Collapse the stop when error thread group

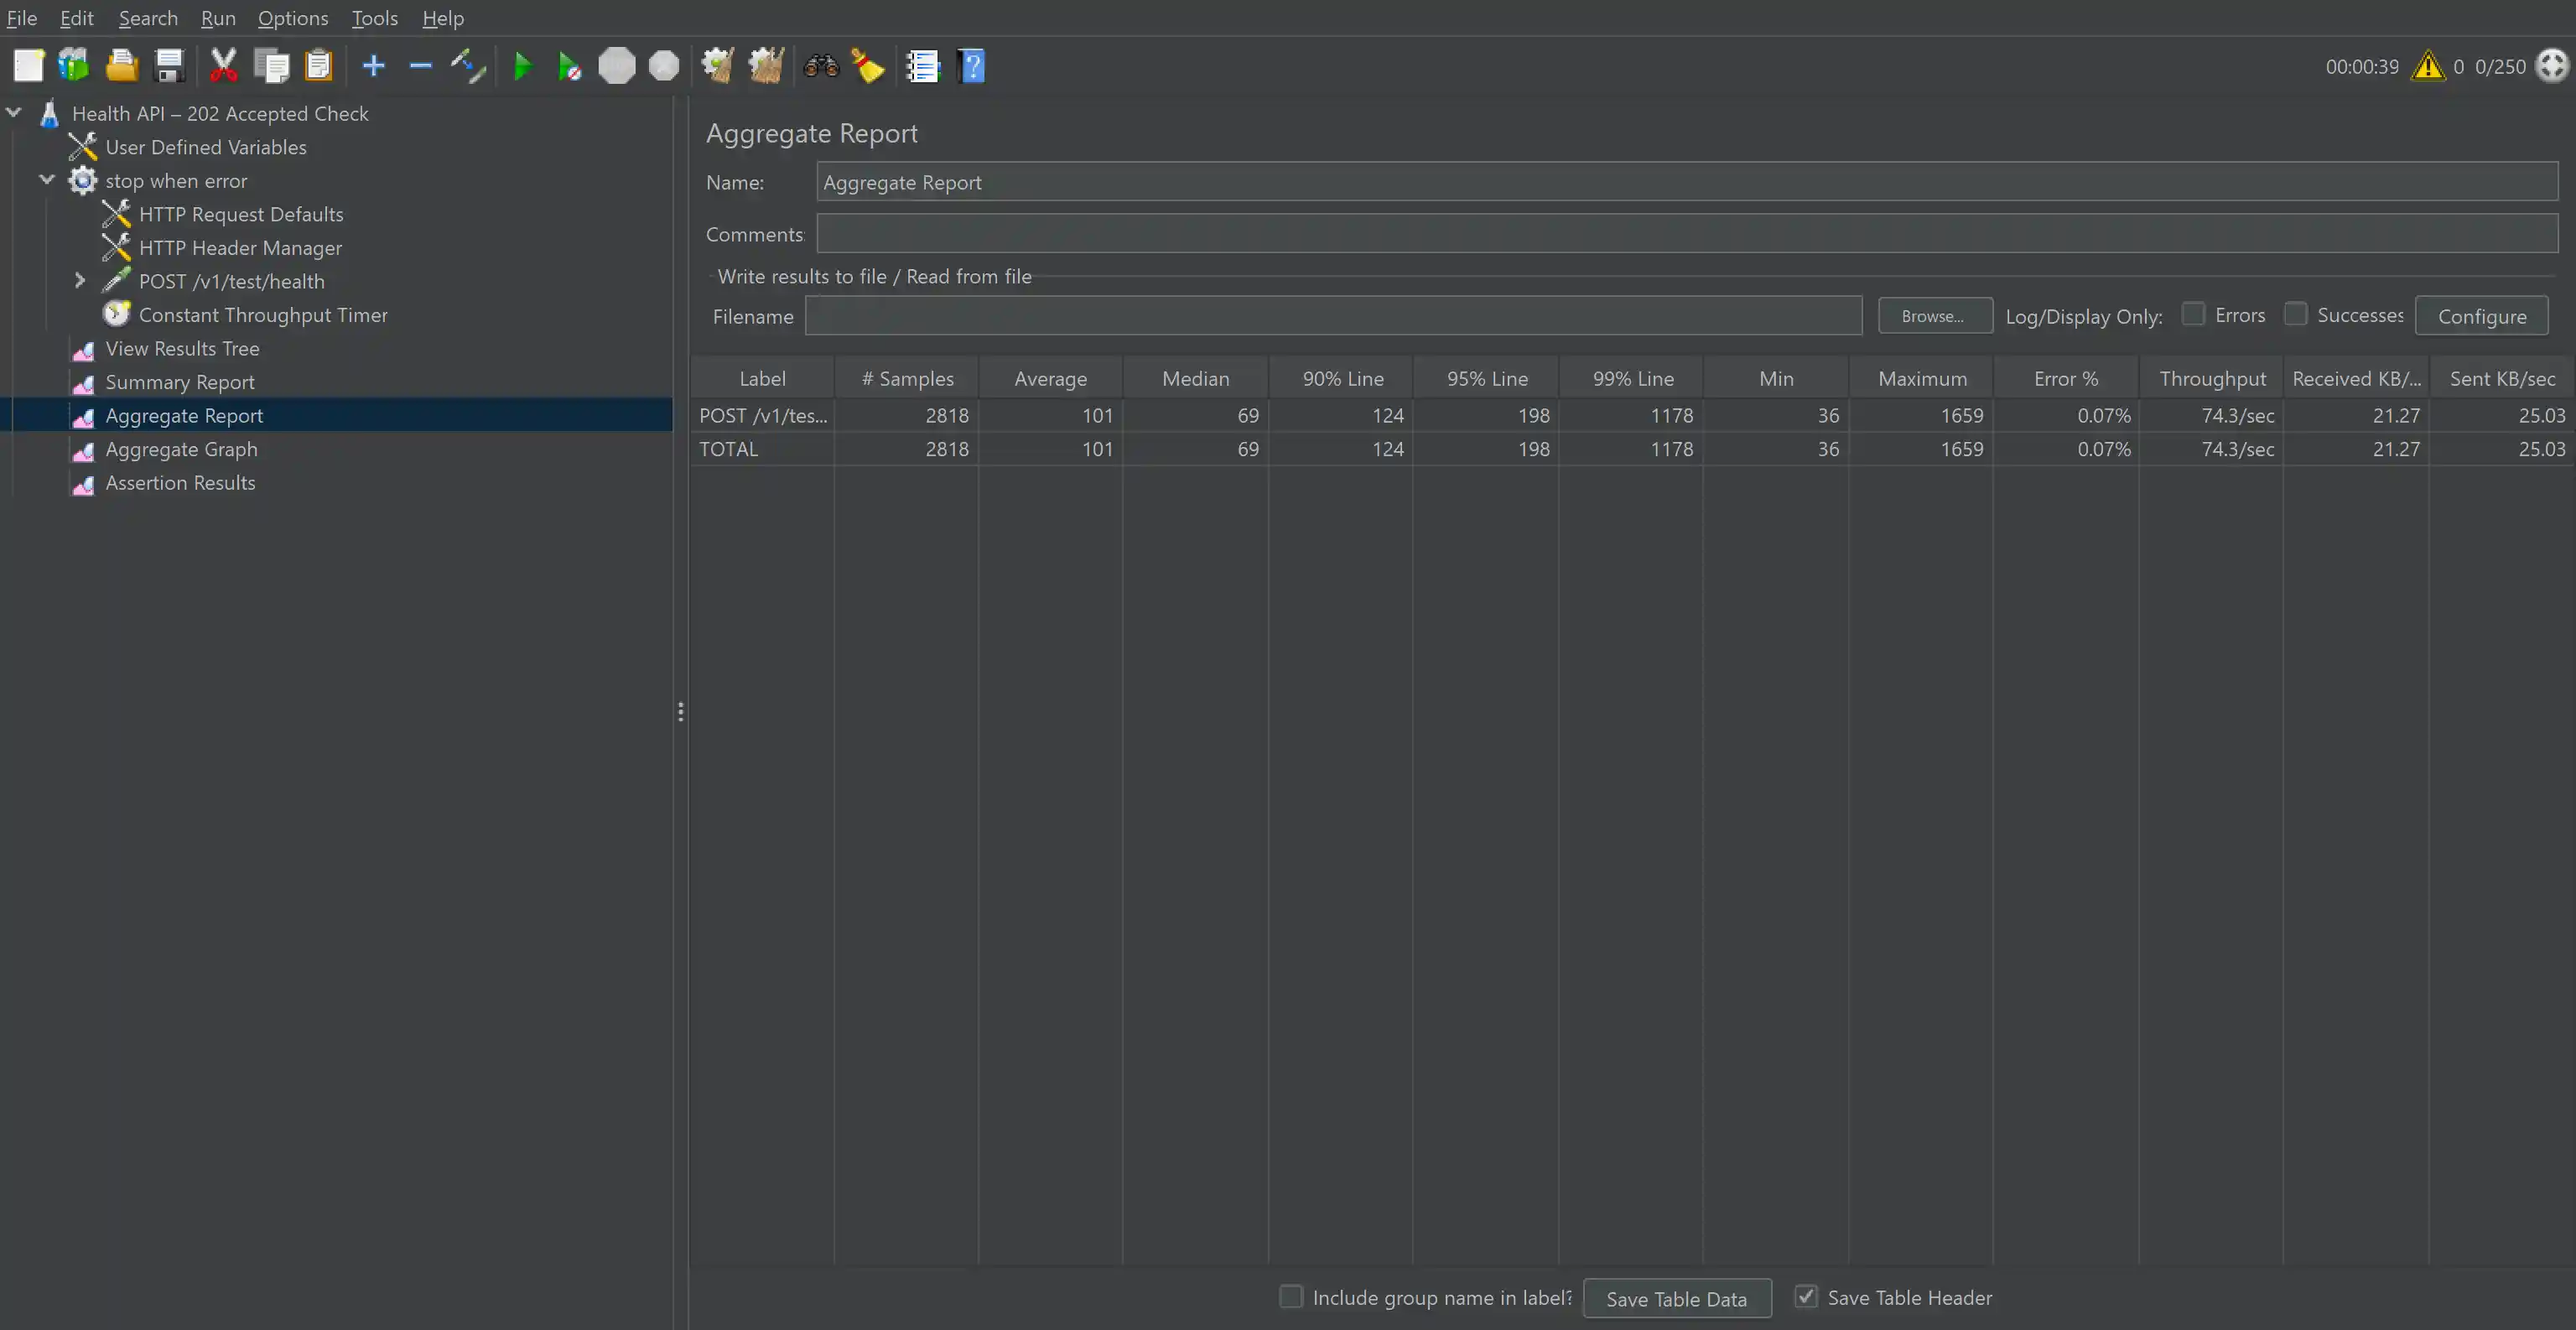coord(46,180)
